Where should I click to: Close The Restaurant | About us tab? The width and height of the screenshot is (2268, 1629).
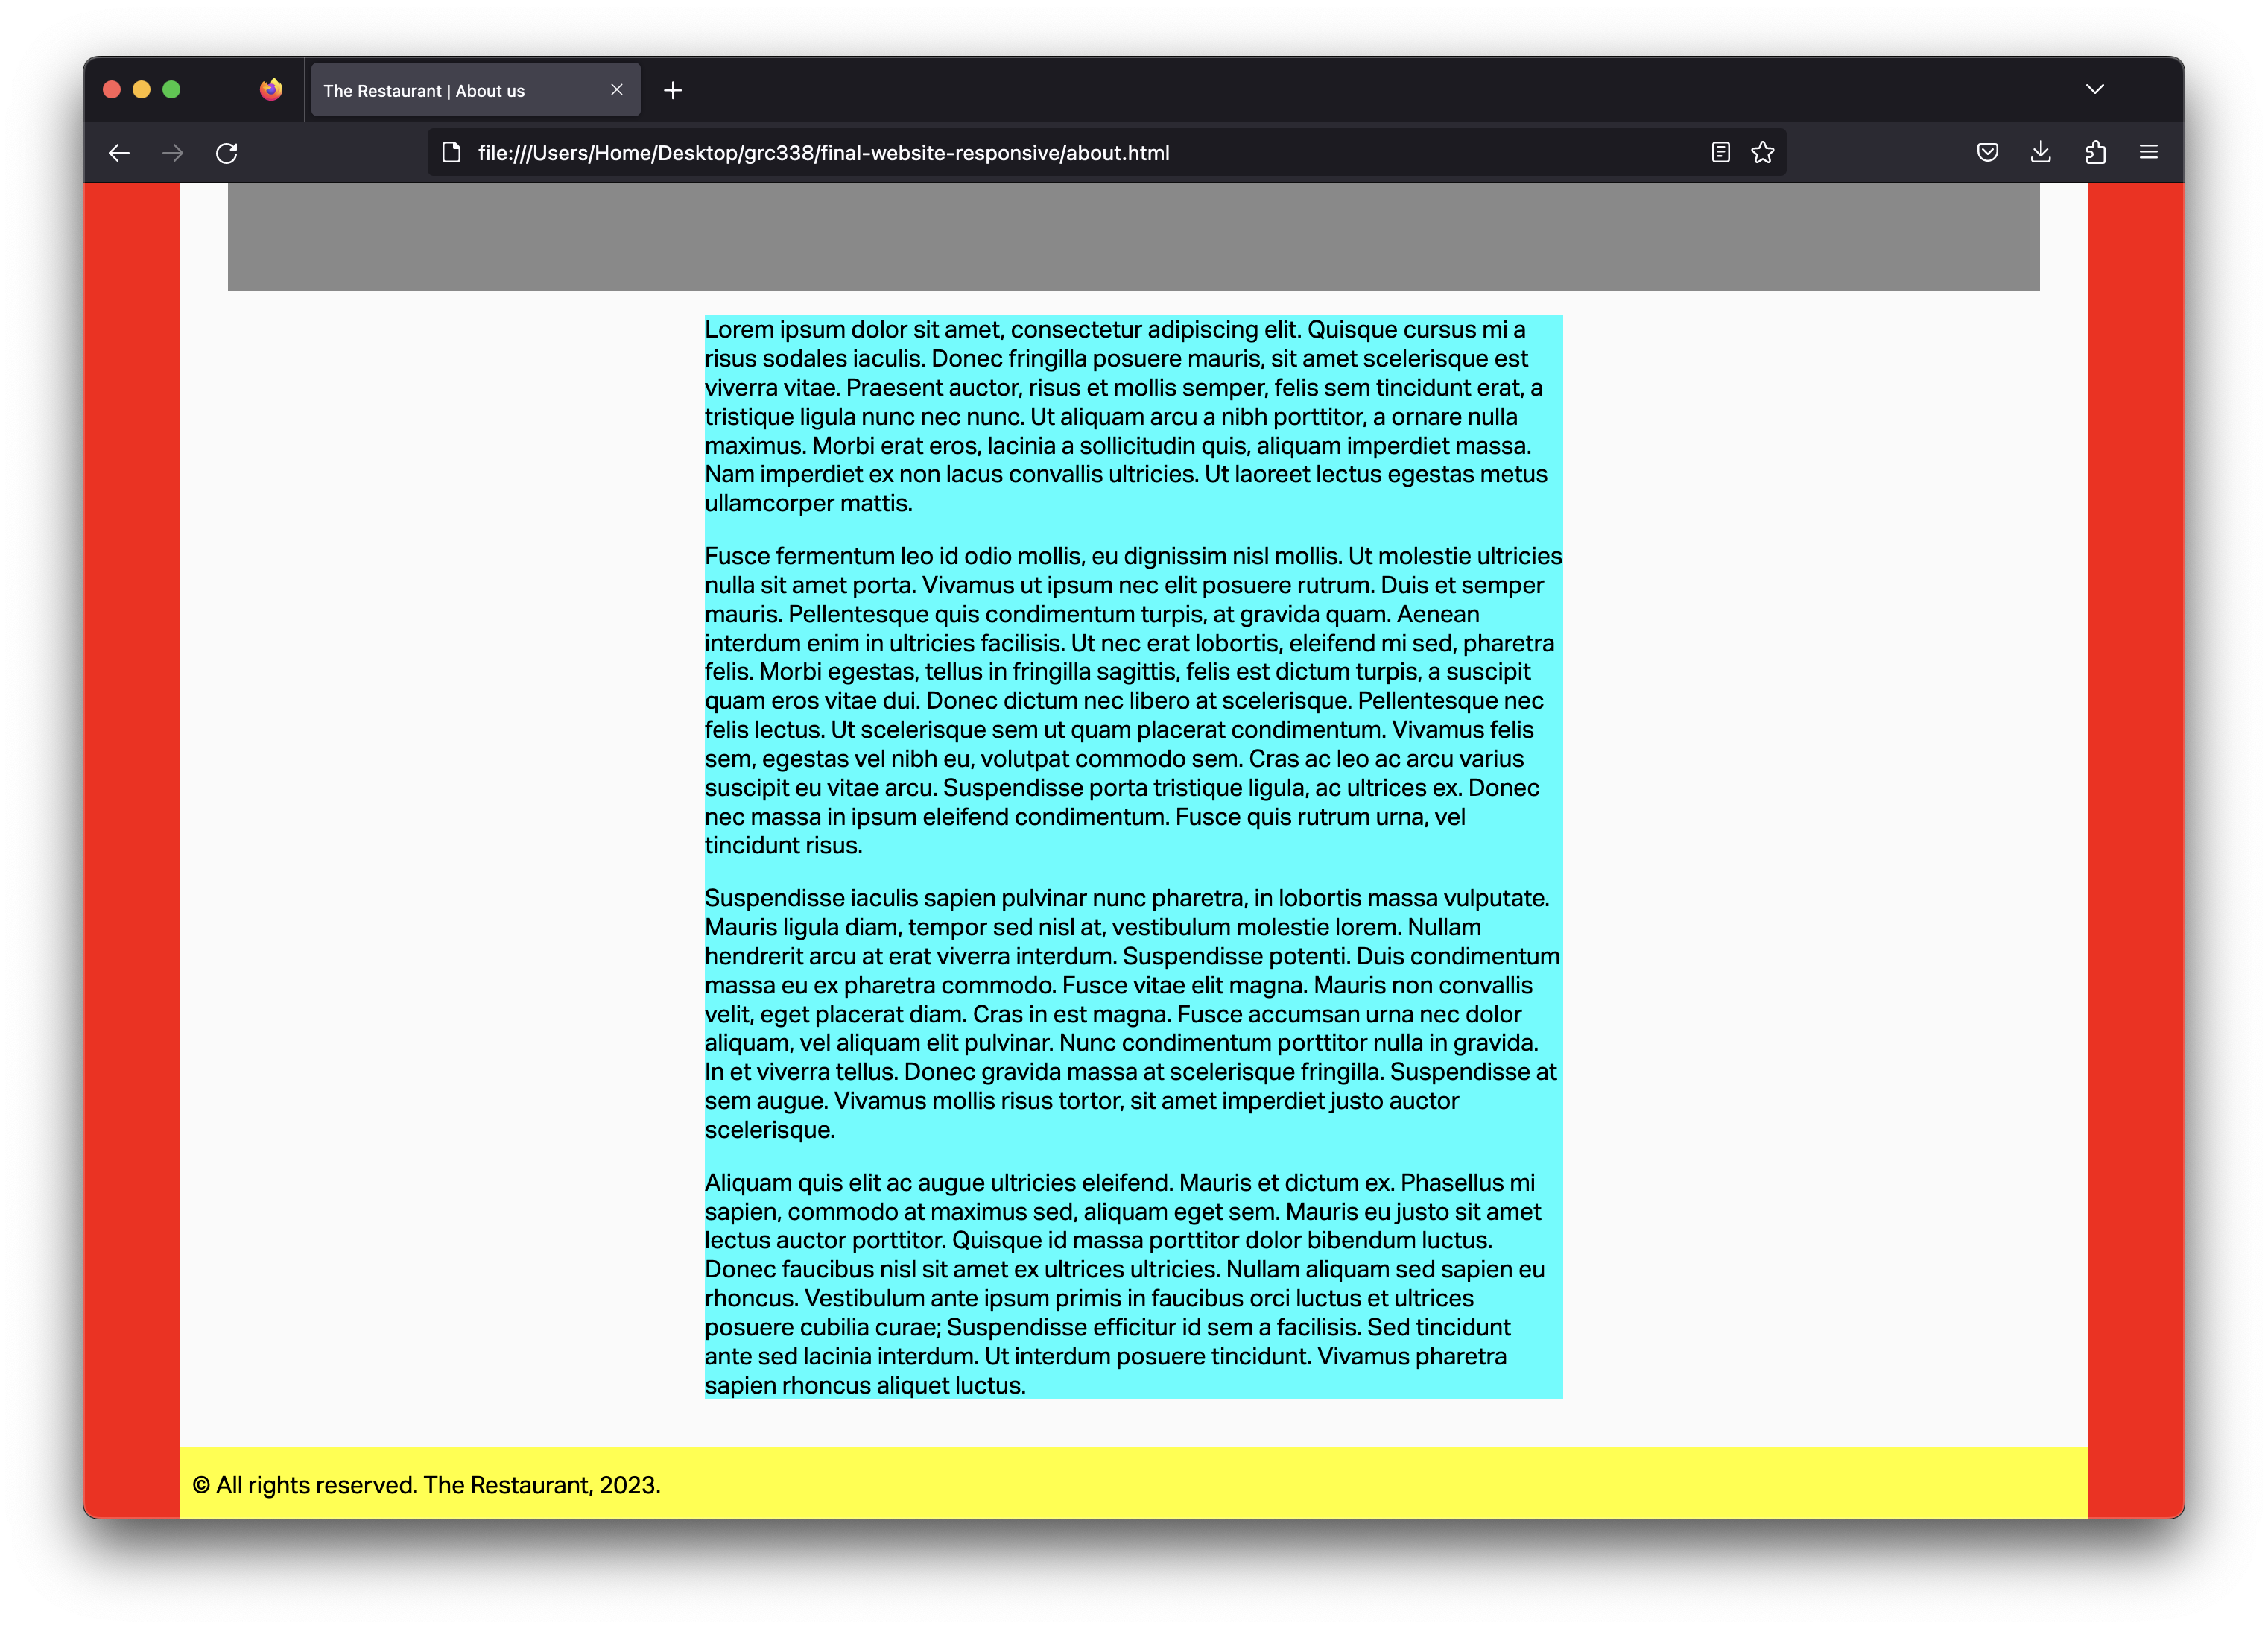pyautogui.click(x=617, y=90)
